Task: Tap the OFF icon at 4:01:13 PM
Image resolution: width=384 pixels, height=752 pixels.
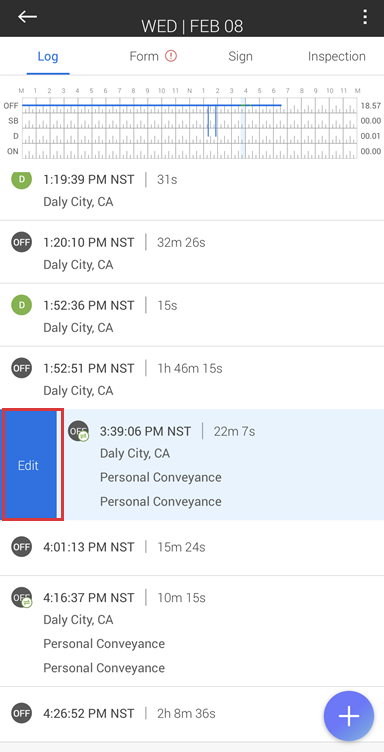Action: (x=22, y=547)
